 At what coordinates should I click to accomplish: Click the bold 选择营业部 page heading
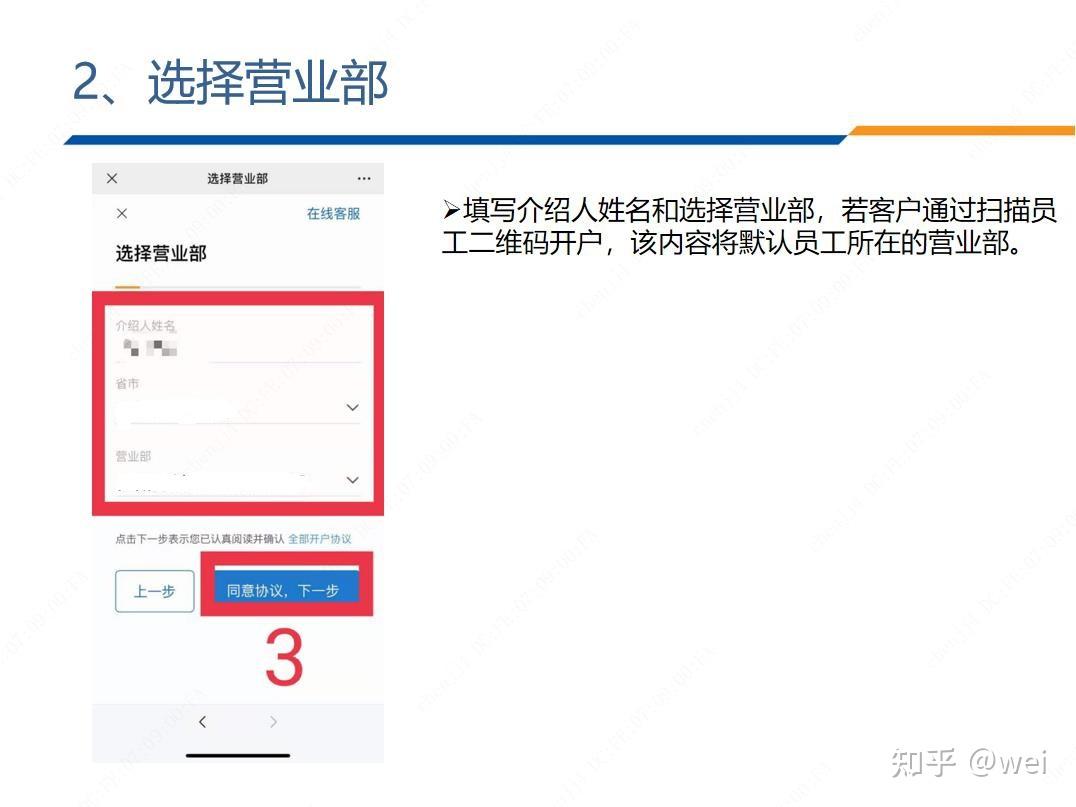tap(161, 253)
